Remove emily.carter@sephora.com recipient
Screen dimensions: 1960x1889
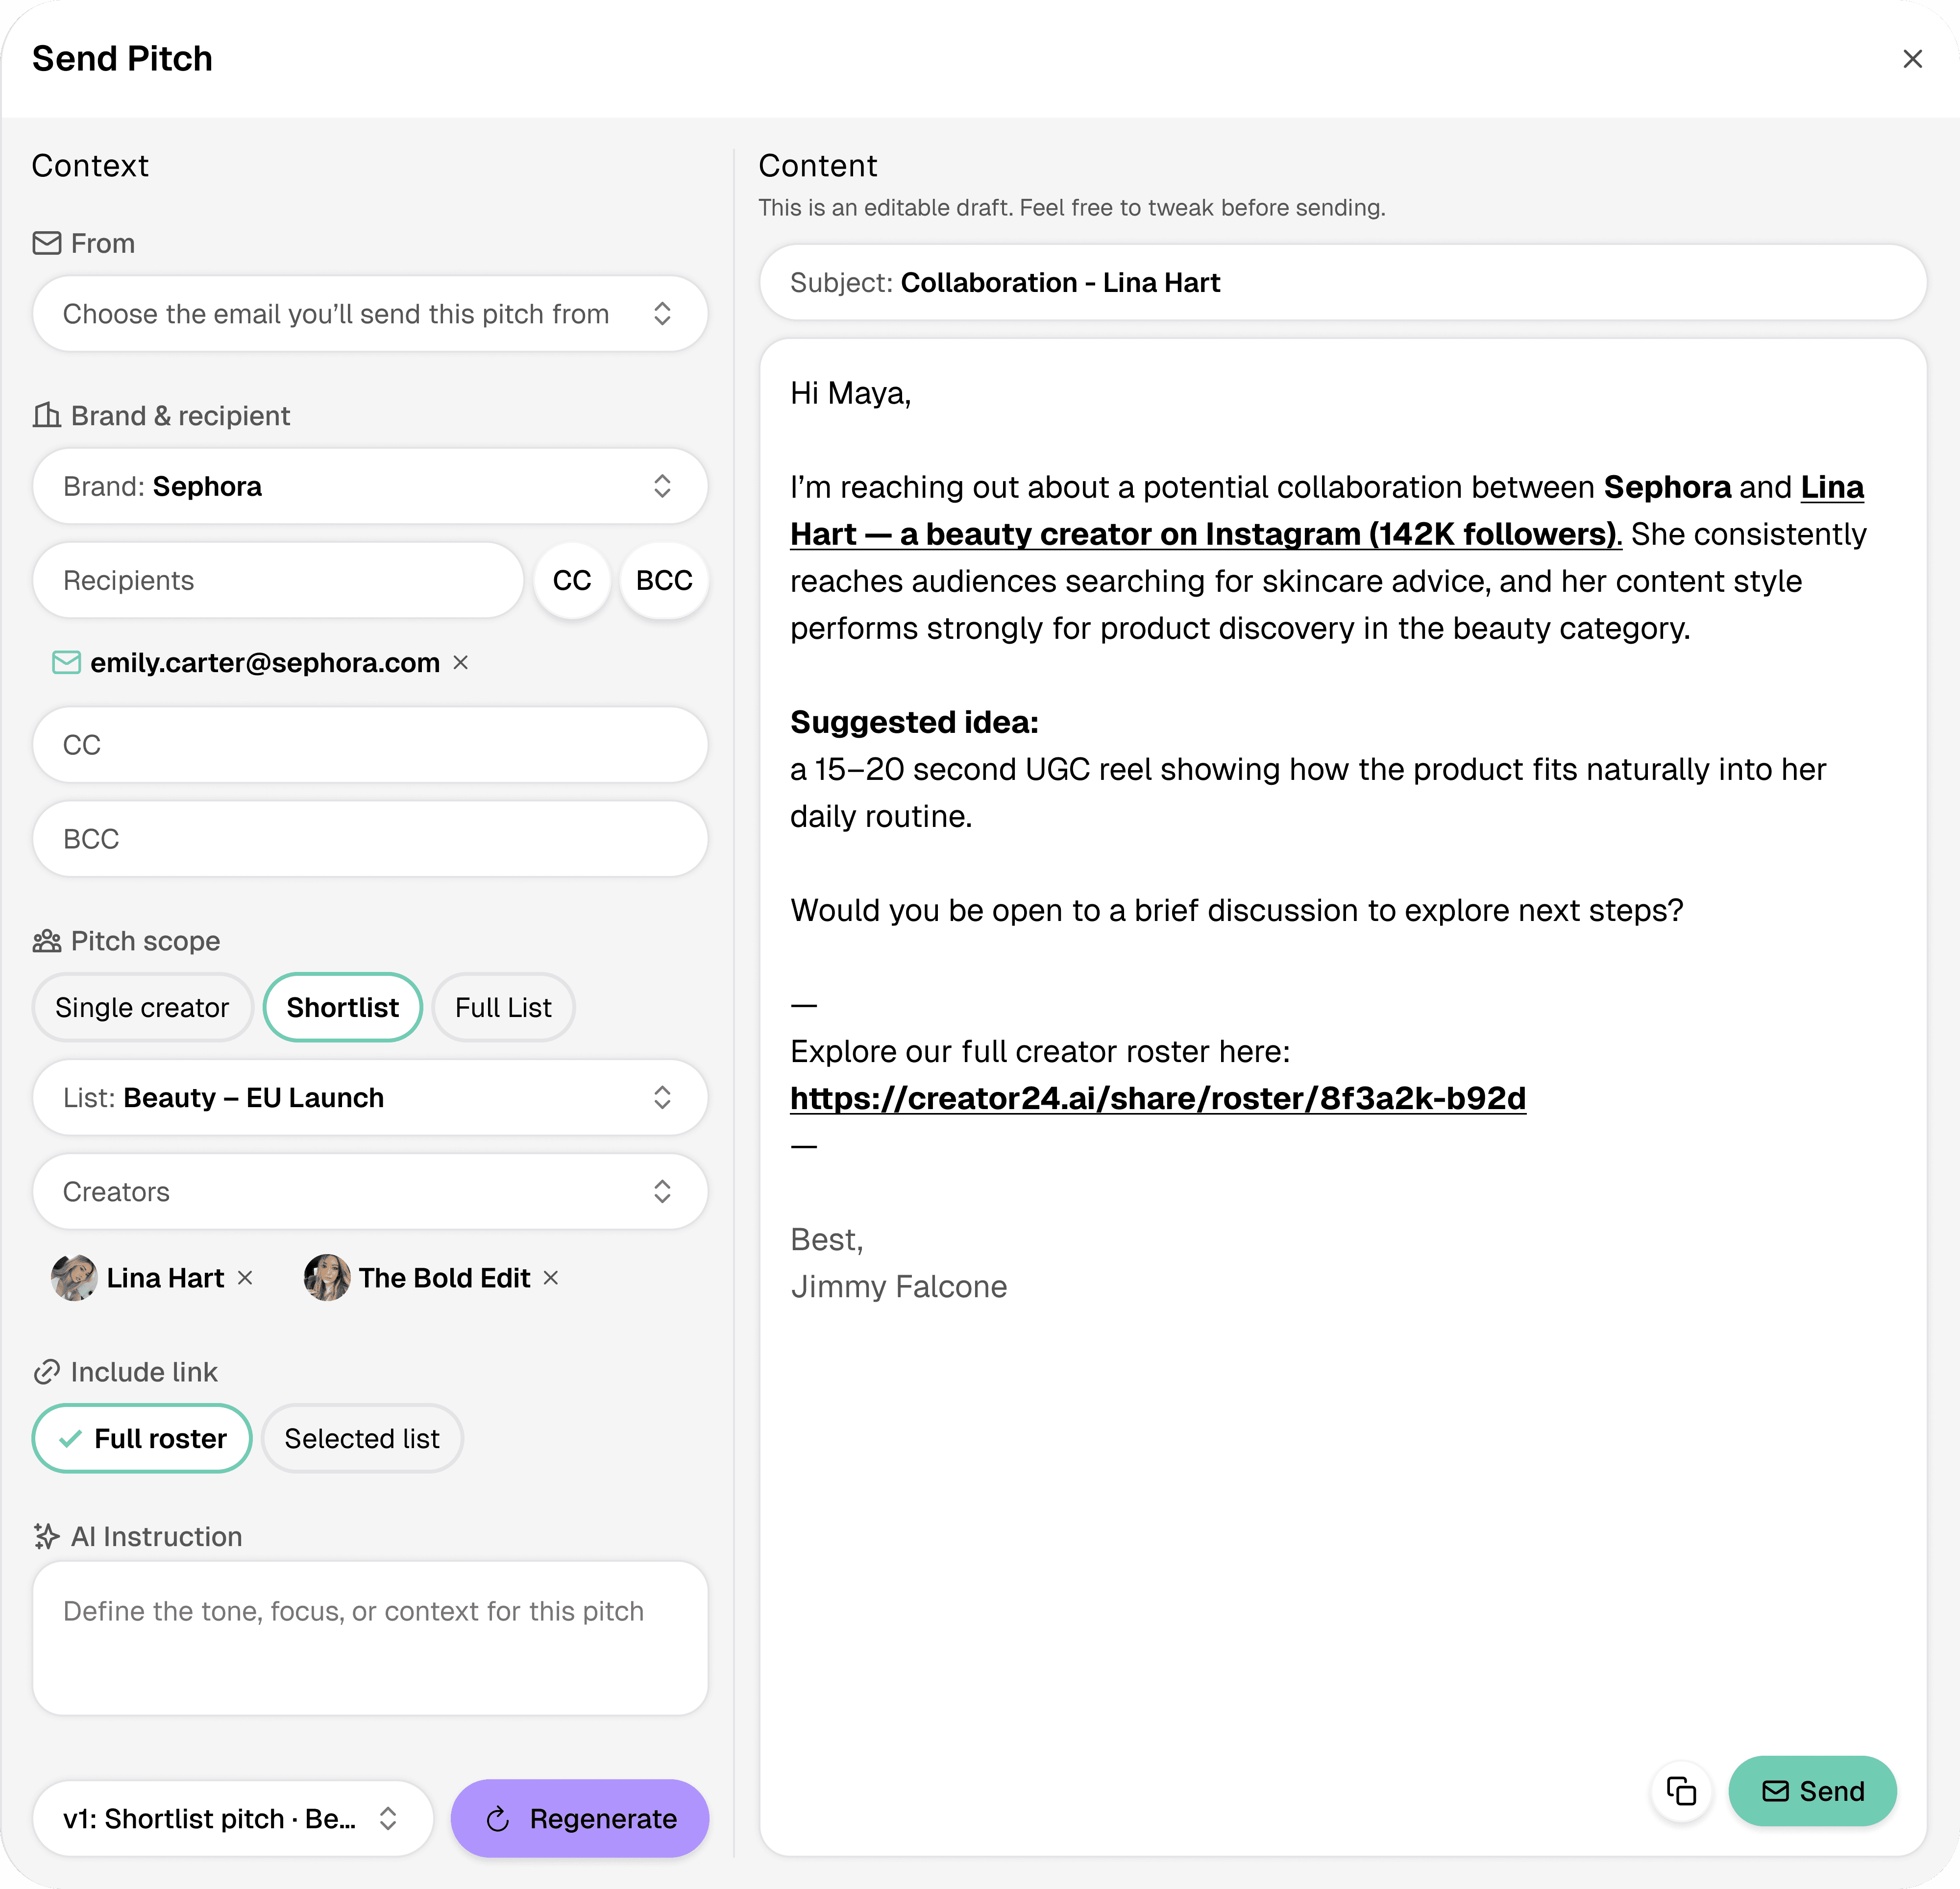click(461, 663)
